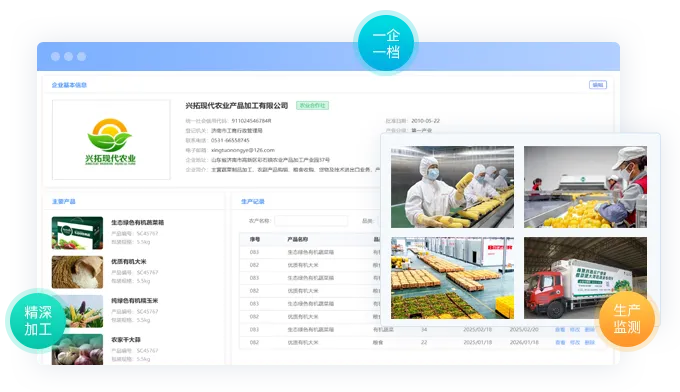Open photo of red delivery truck
This screenshot has height=392, width=680.
[x=585, y=278]
